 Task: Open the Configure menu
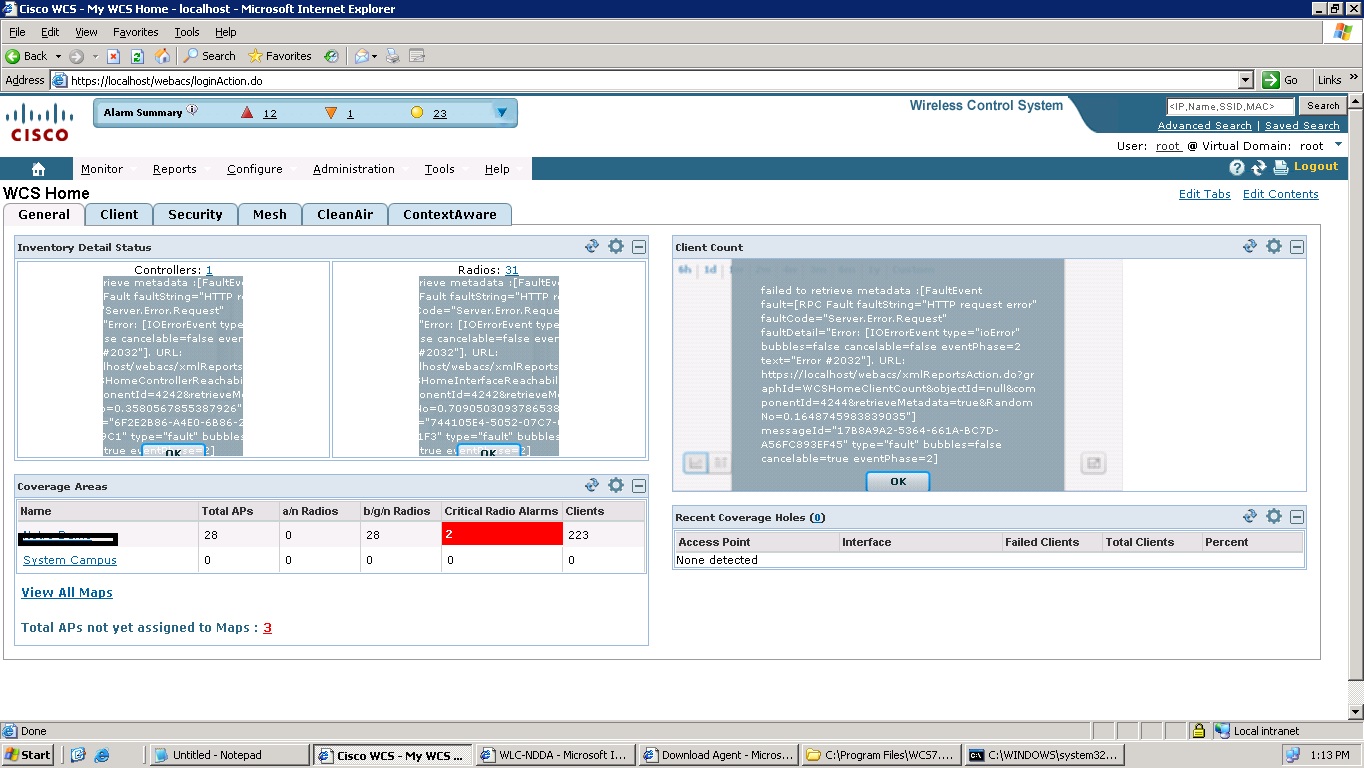pos(255,169)
